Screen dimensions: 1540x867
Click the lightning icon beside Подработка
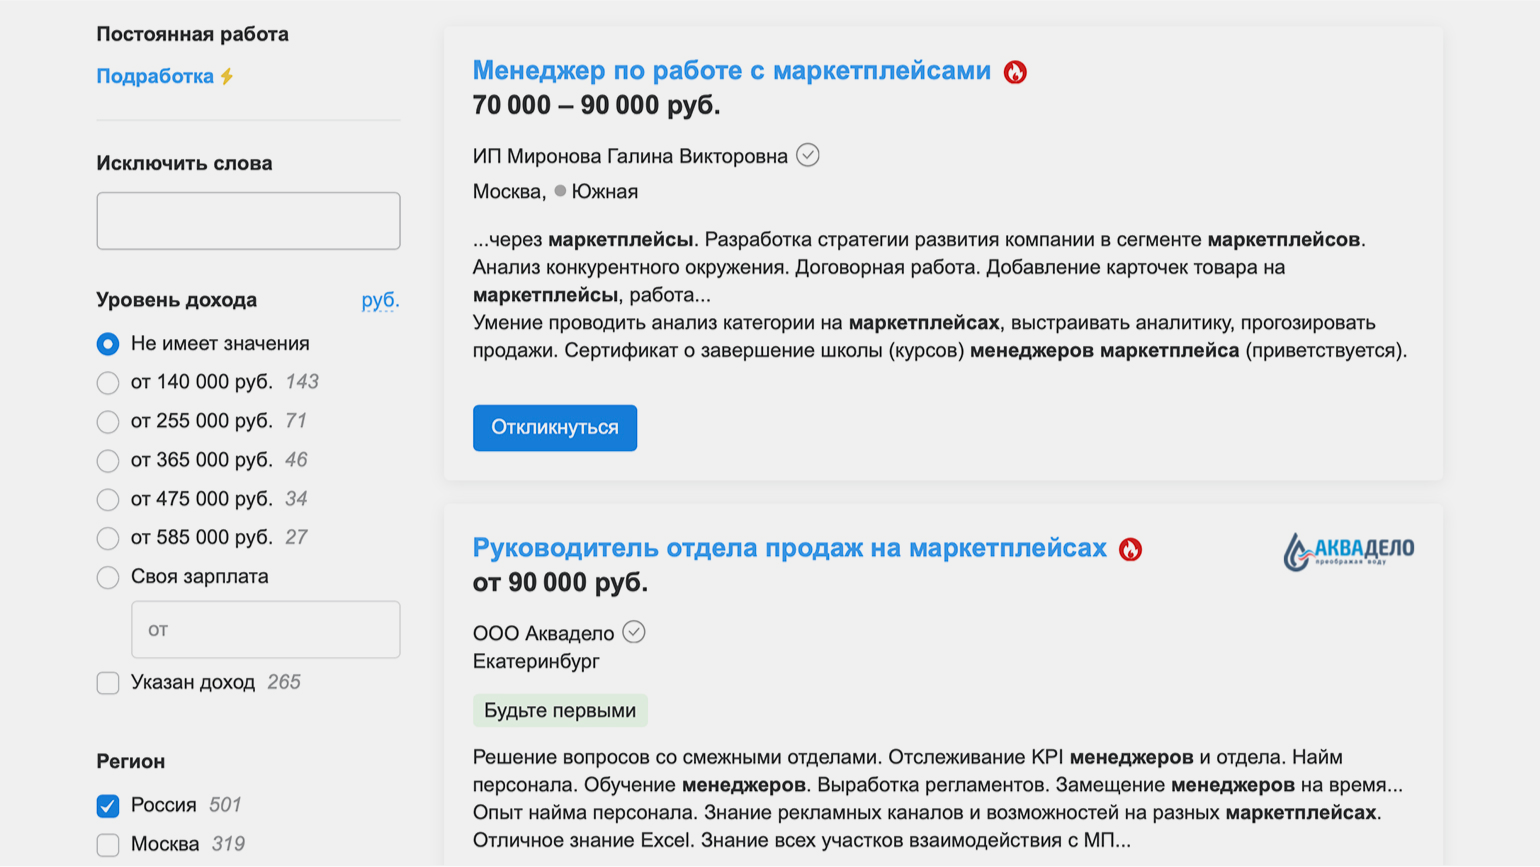click(x=228, y=76)
